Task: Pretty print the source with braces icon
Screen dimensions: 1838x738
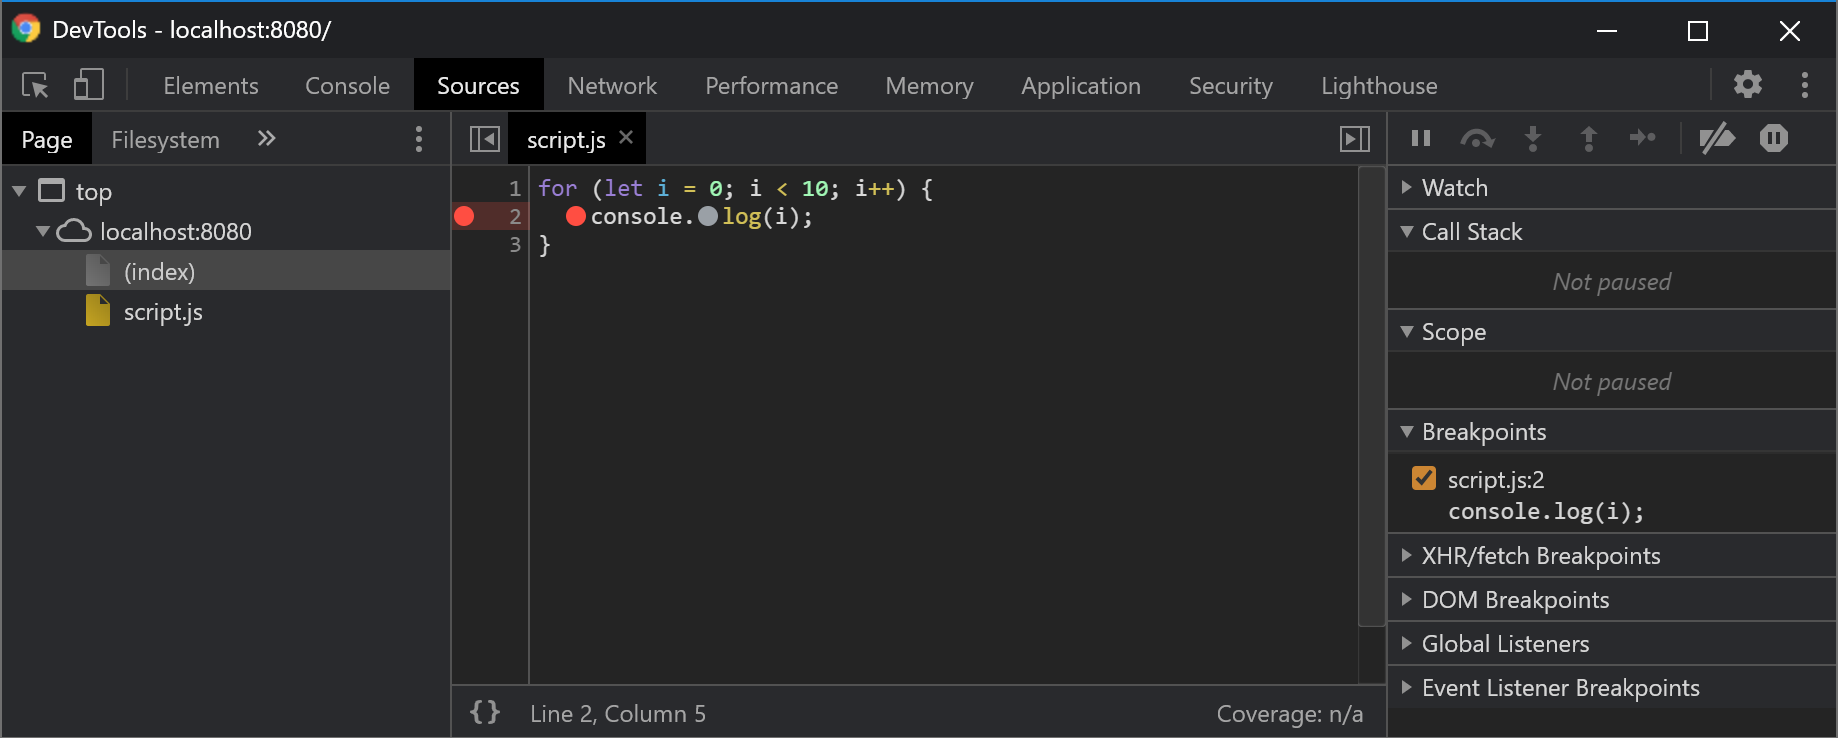Action: 485,712
